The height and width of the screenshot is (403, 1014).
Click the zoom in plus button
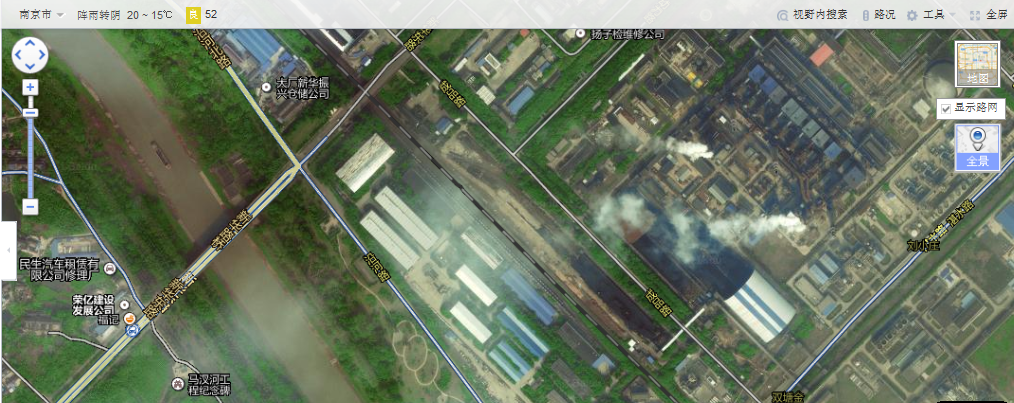(30, 88)
